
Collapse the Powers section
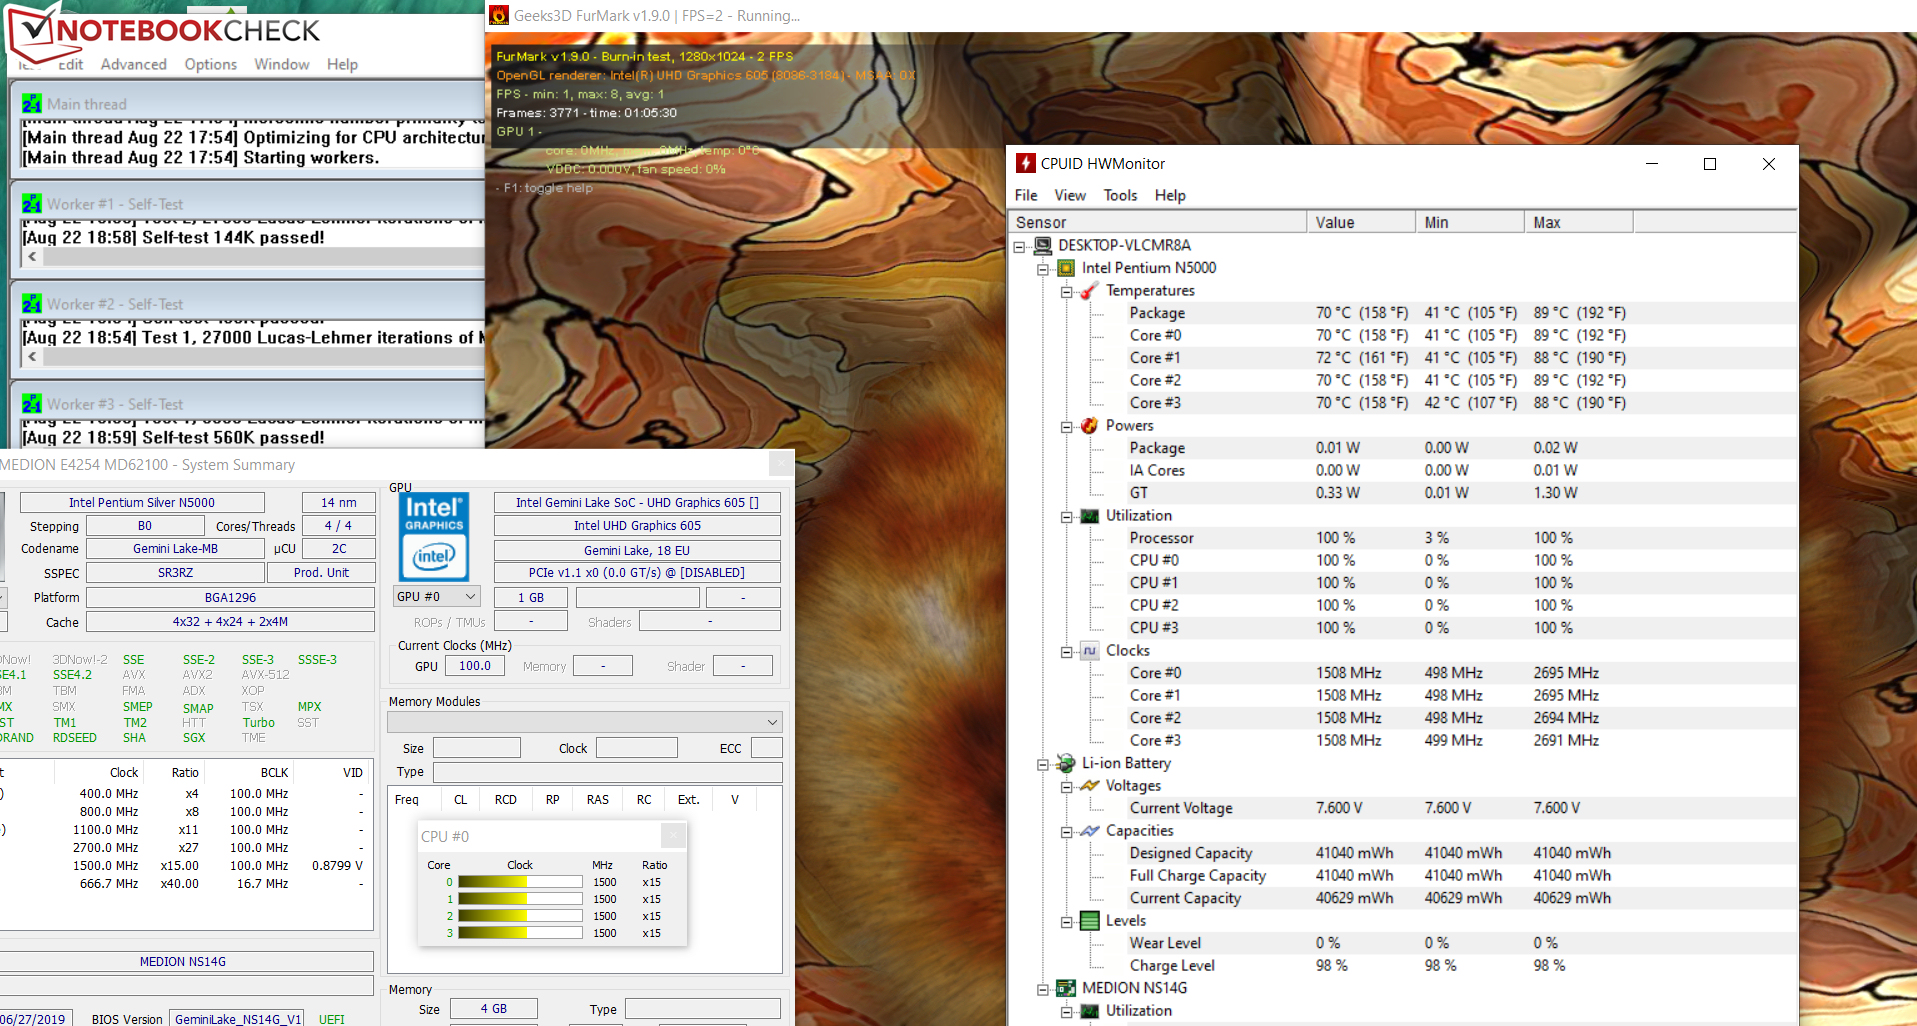pyautogui.click(x=1067, y=426)
